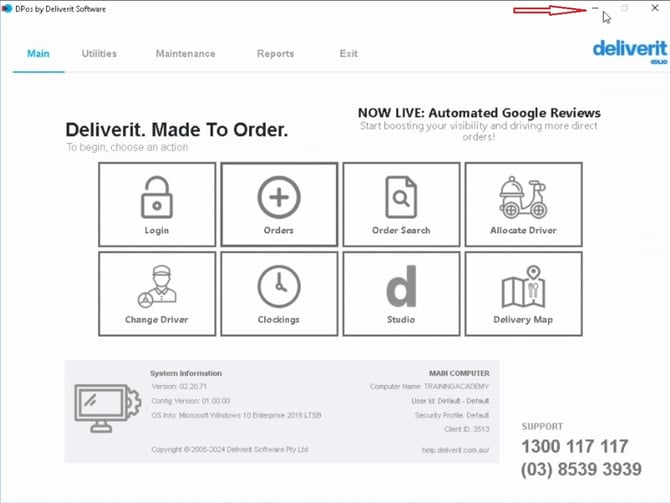Viewport: 670px width, 503px height.
Task: Click the deliverit logo in header
Action: pyautogui.click(x=629, y=51)
